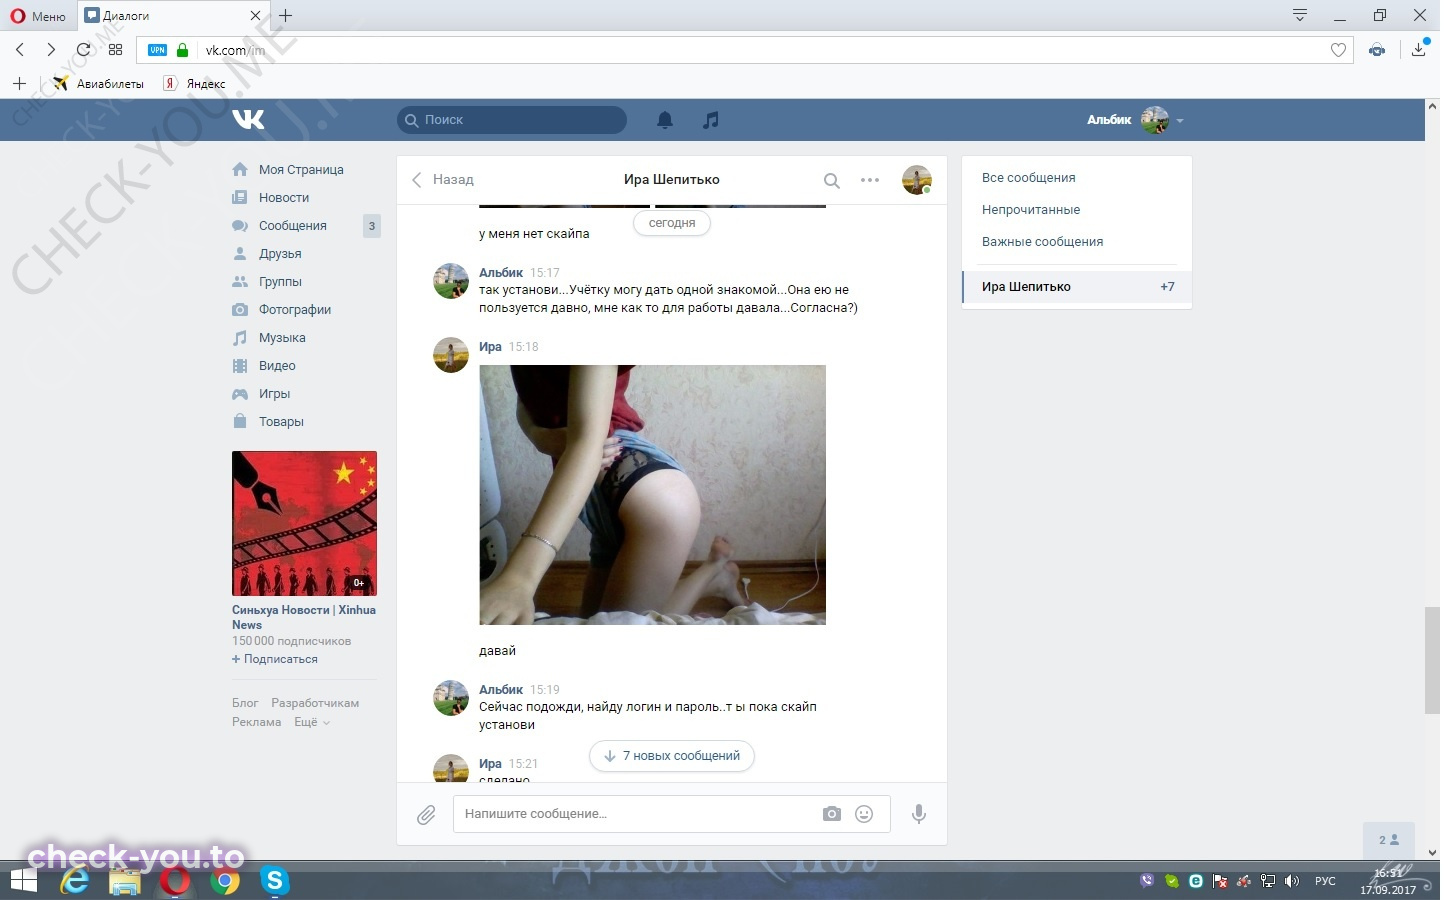Reload the page in Opera toolbar
This screenshot has height=900, width=1444.
(83, 50)
